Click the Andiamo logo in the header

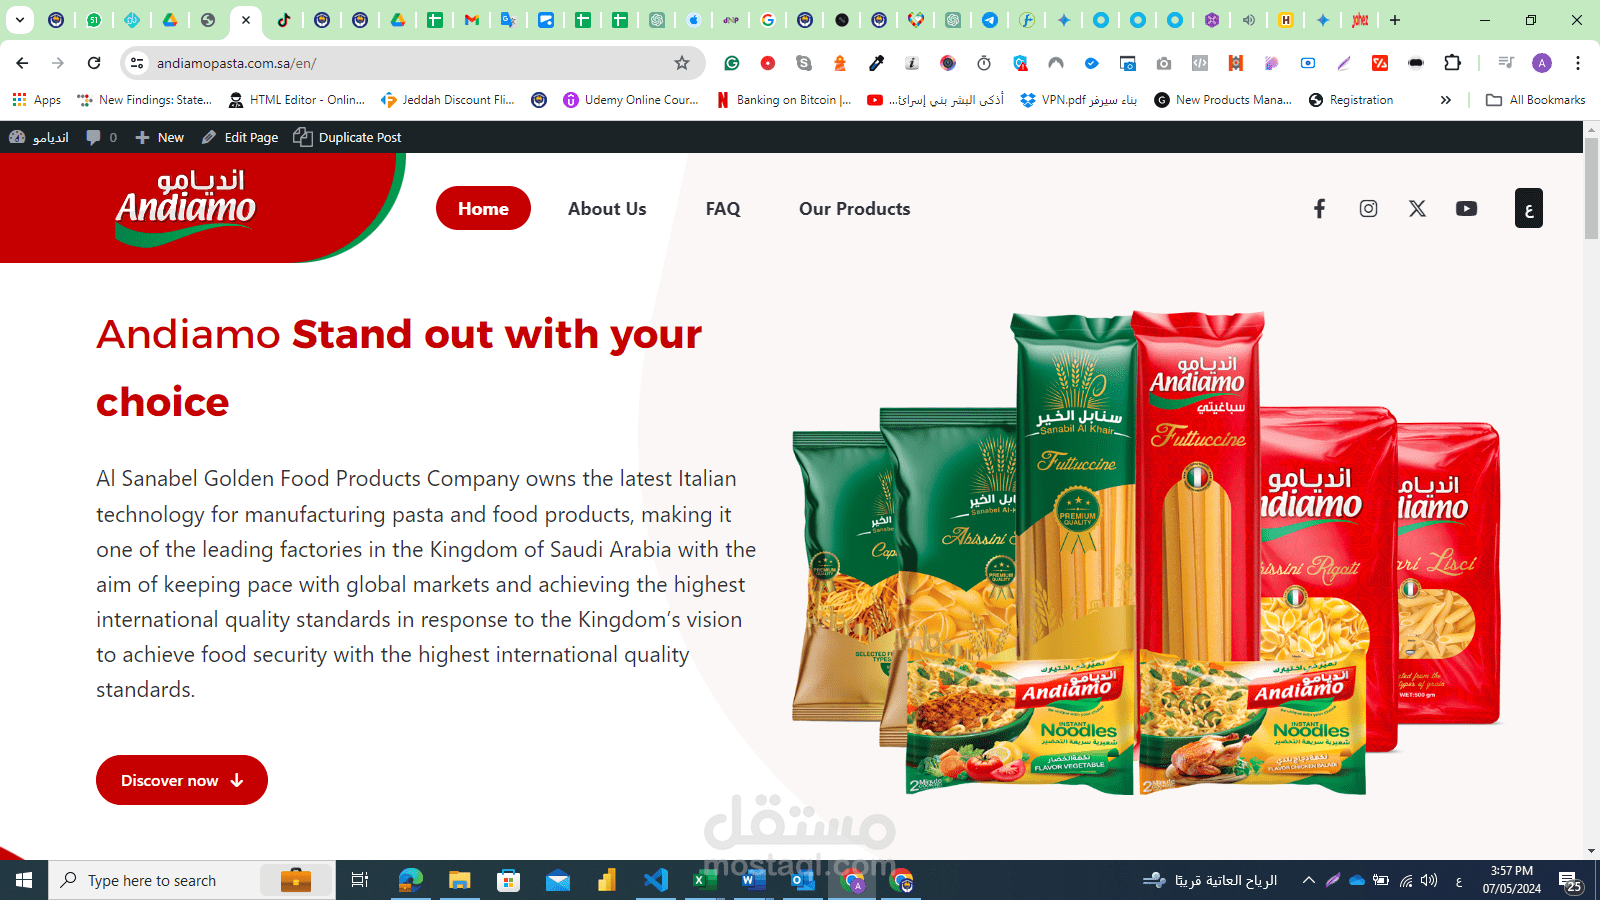pyautogui.click(x=186, y=207)
